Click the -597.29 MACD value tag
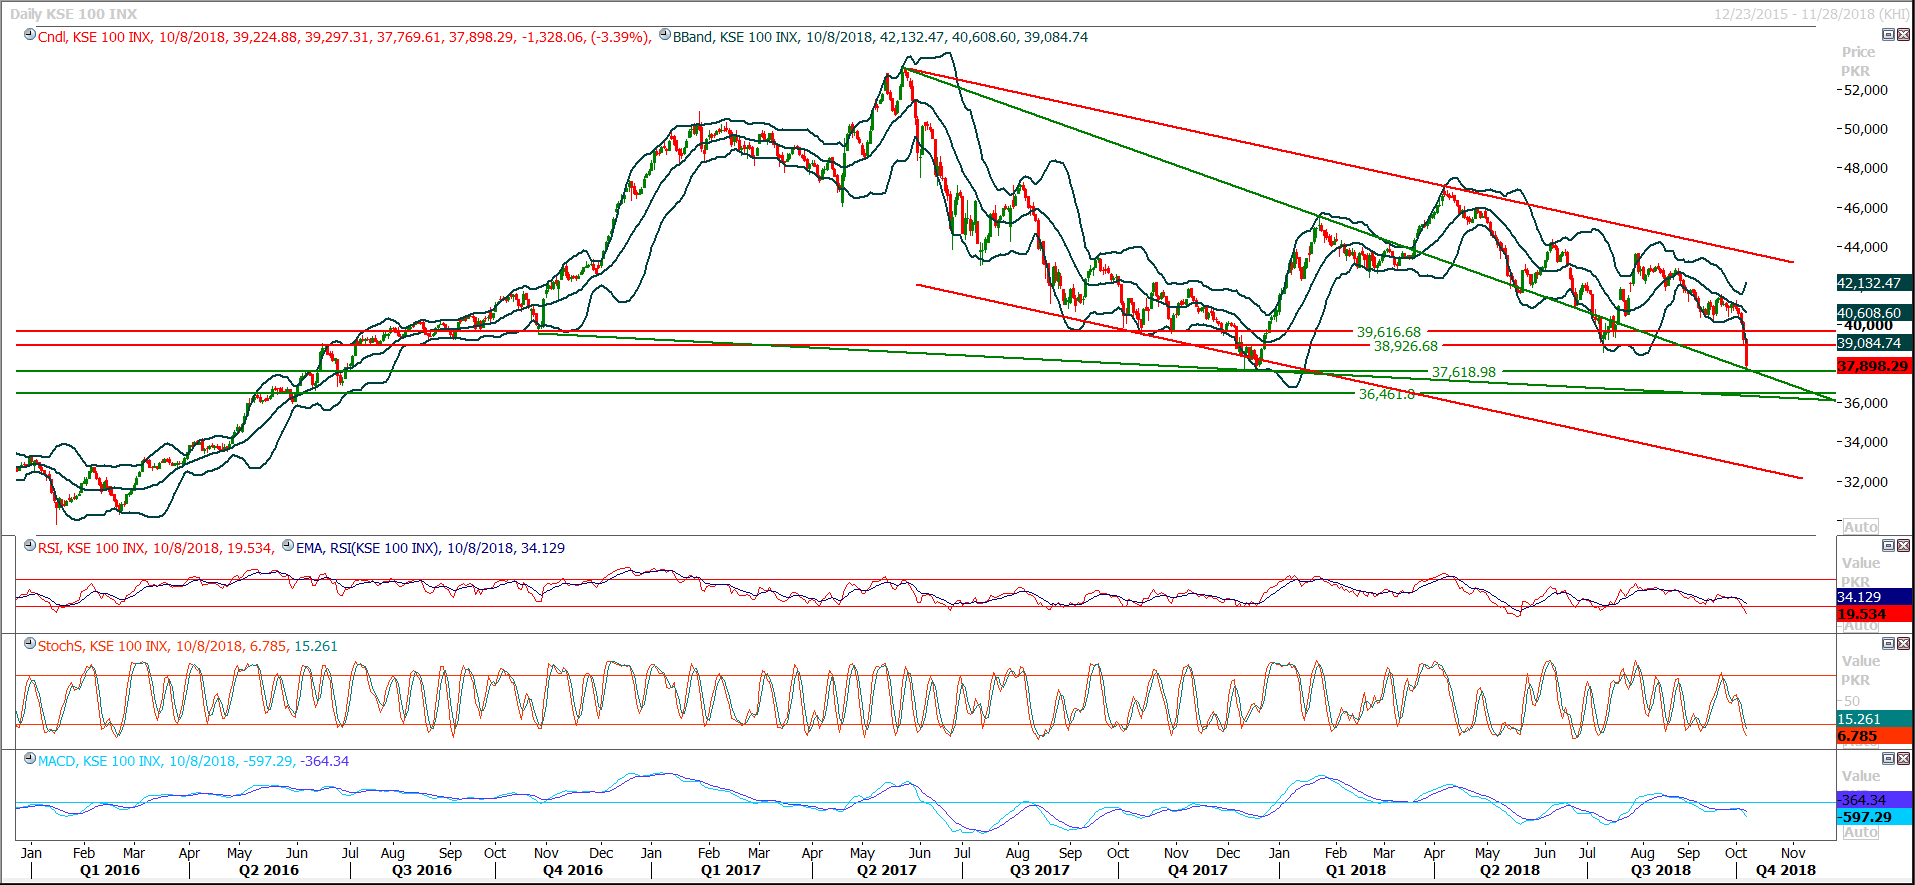 [x=1874, y=817]
